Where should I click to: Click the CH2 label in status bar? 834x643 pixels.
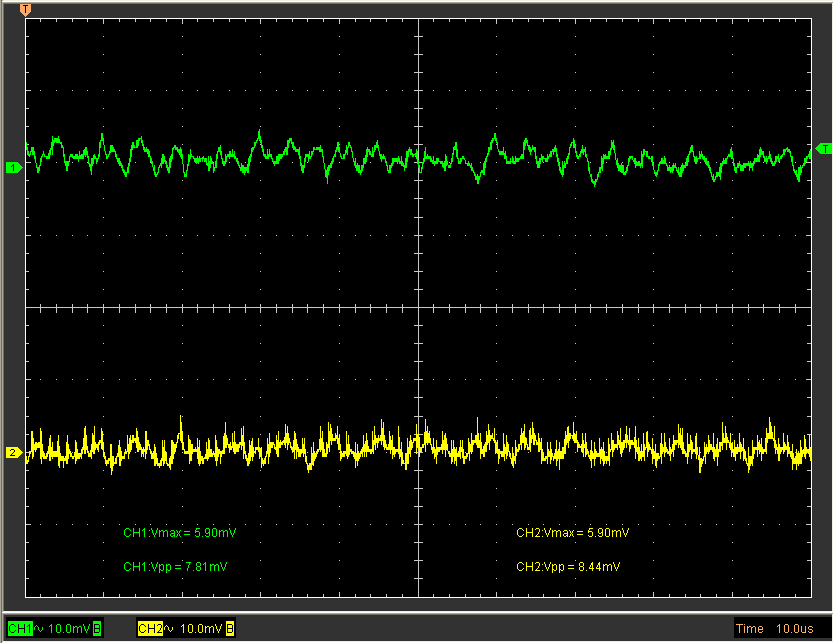[x=150, y=629]
